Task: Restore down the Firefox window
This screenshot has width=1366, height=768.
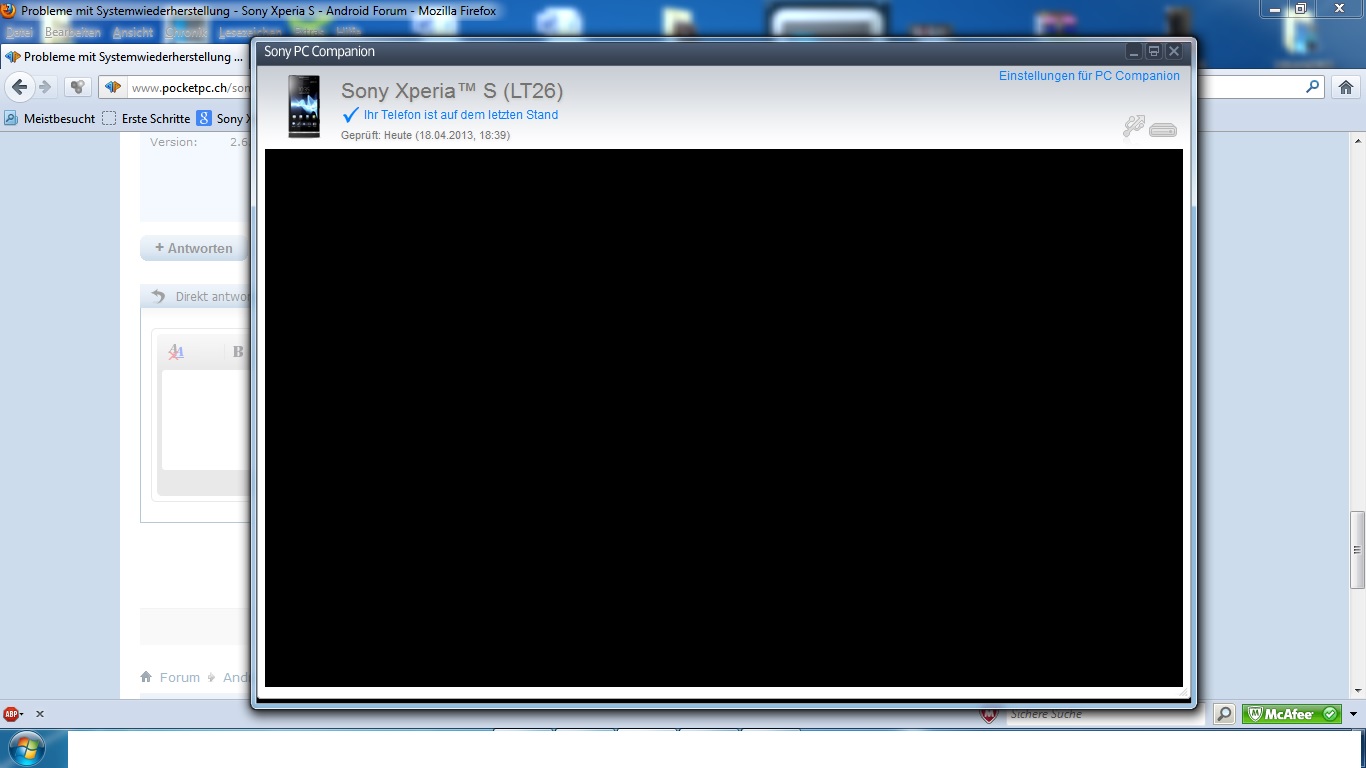Action: (x=1300, y=9)
